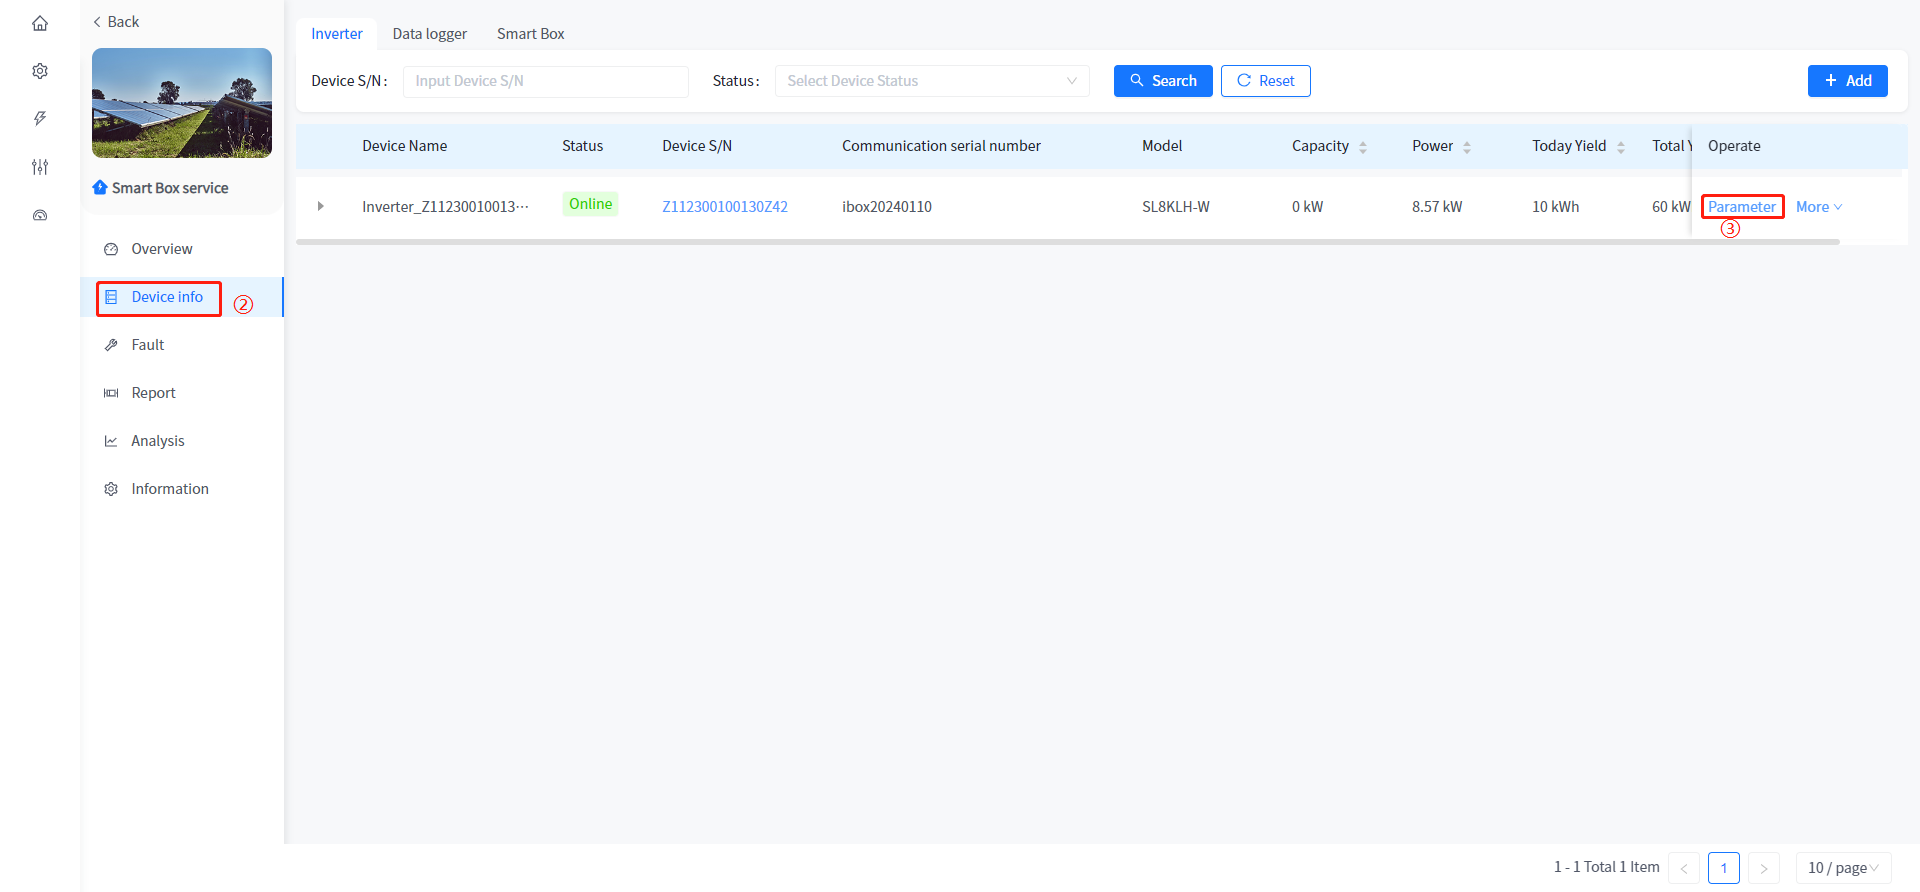Image resolution: width=1920 pixels, height=892 pixels.
Task: Click the Device Name column header
Action: coord(405,146)
